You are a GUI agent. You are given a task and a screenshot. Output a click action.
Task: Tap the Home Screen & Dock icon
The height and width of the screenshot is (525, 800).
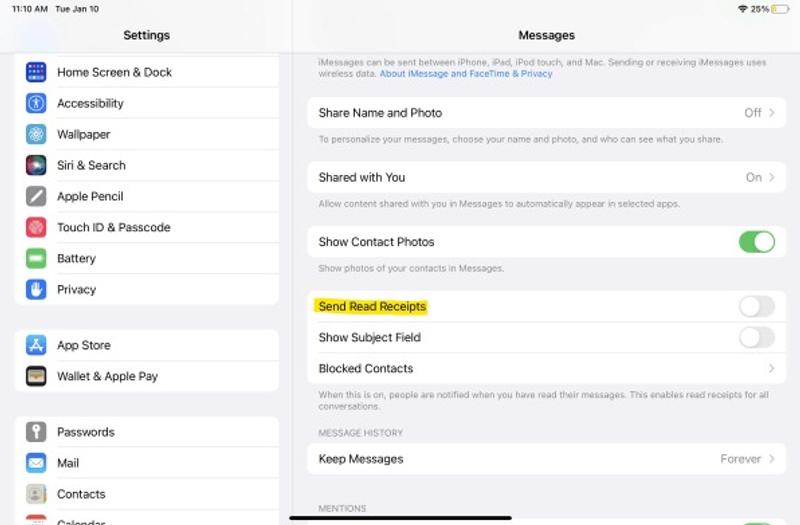click(36, 72)
